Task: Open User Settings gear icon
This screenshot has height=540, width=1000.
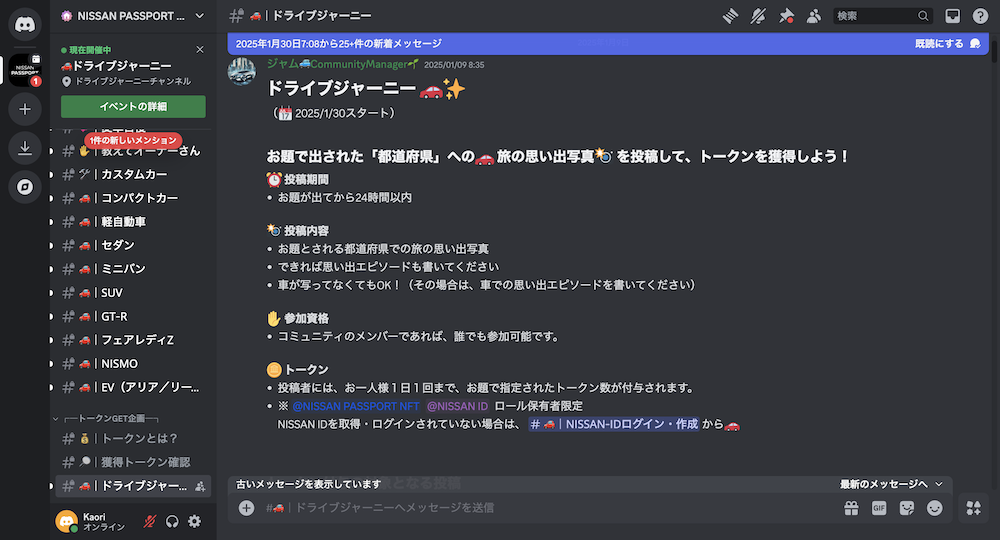Action: point(195,522)
